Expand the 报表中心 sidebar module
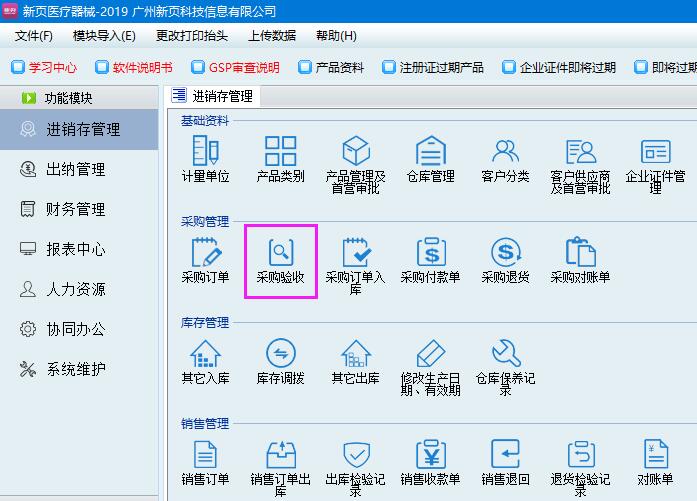 76,249
